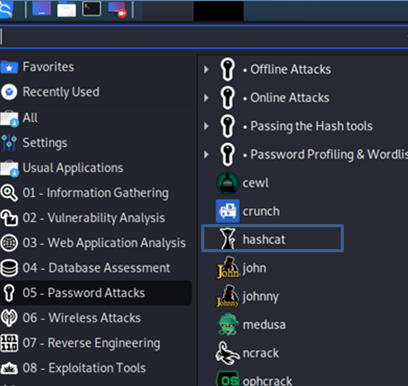Click the Settings category label
This screenshot has width=408, height=386.
coord(45,143)
